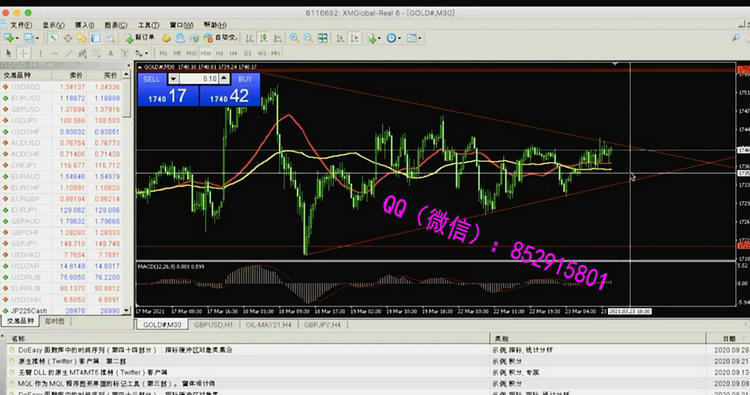
Task: Zoom out of the chart
Action: pyautogui.click(x=309, y=38)
